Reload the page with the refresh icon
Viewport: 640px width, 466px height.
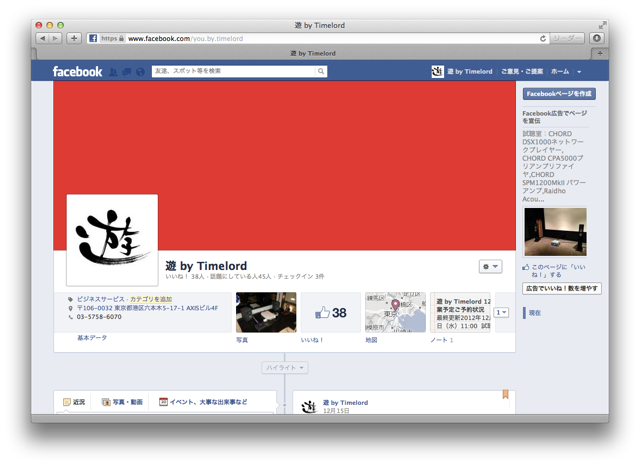click(x=542, y=38)
